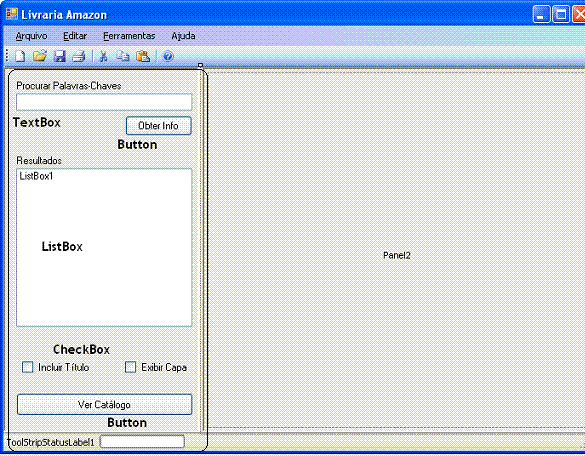585x456 pixels.
Task: Toggle the Exibir Capa checkbox
Action: tap(130, 367)
